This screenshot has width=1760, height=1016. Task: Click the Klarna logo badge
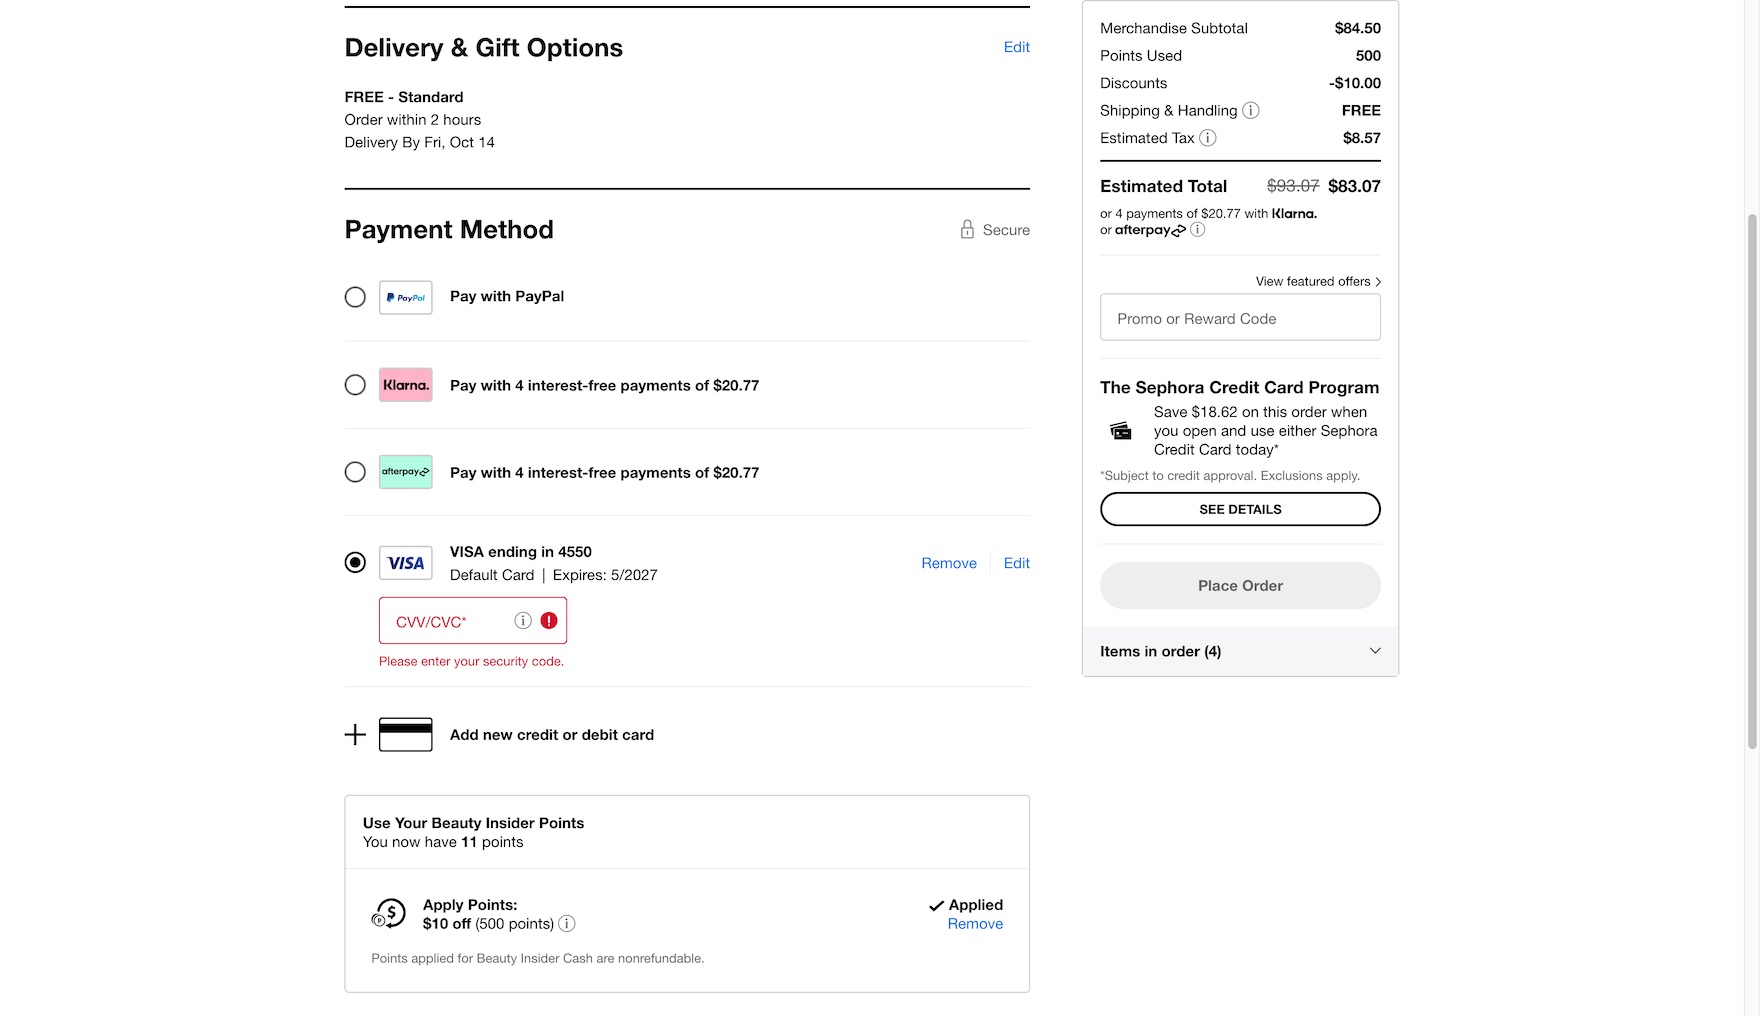tap(406, 385)
